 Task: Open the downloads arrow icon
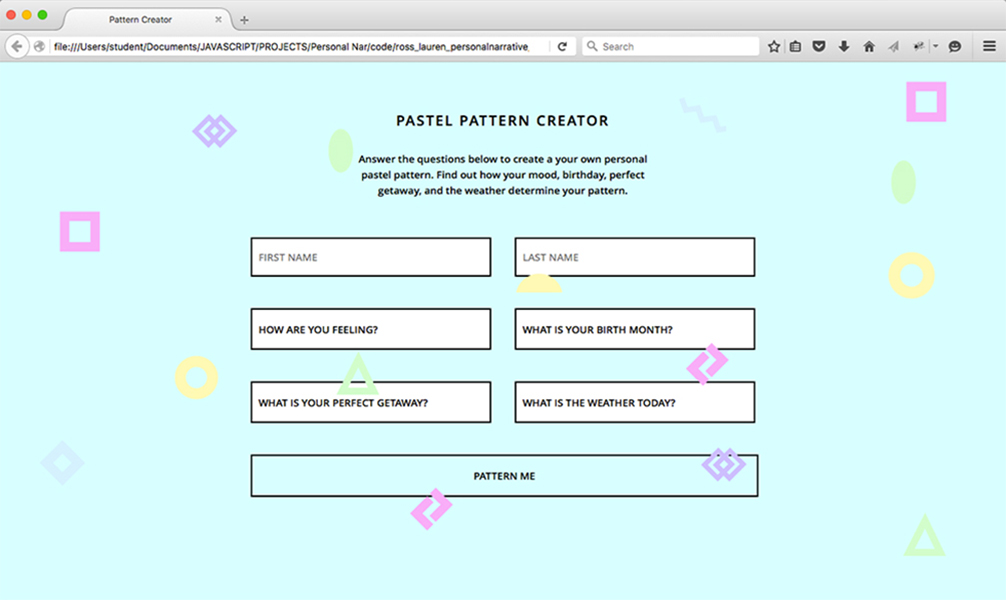pos(843,46)
